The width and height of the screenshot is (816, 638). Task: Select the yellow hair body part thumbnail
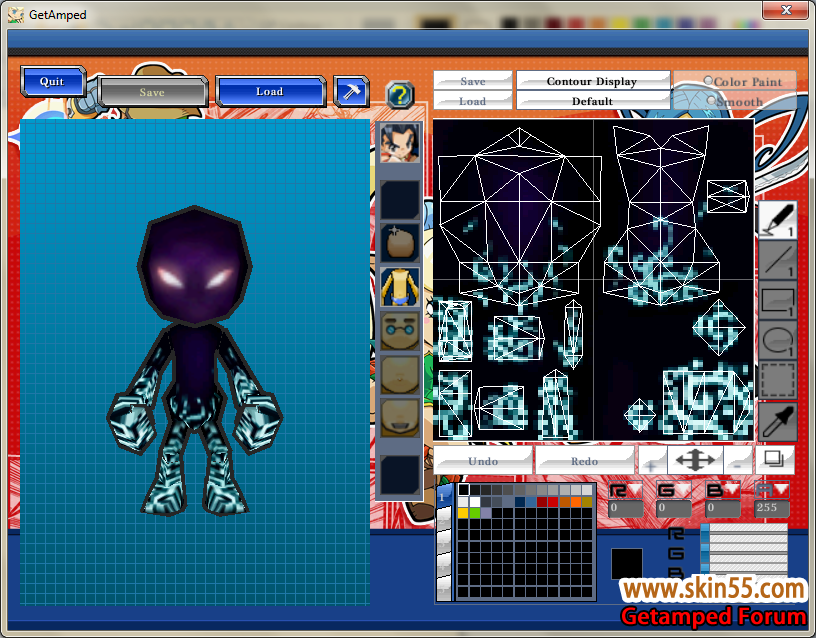399,287
